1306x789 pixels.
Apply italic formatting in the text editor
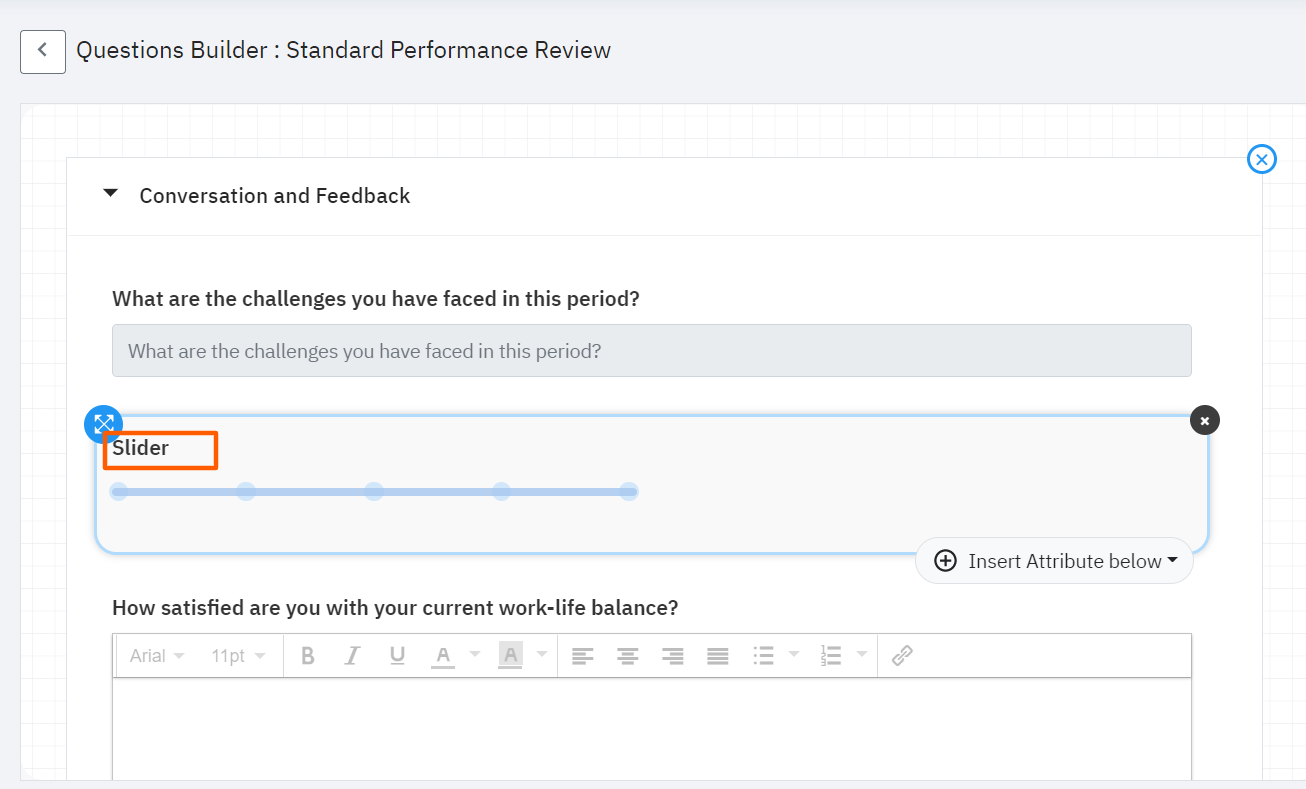point(352,655)
